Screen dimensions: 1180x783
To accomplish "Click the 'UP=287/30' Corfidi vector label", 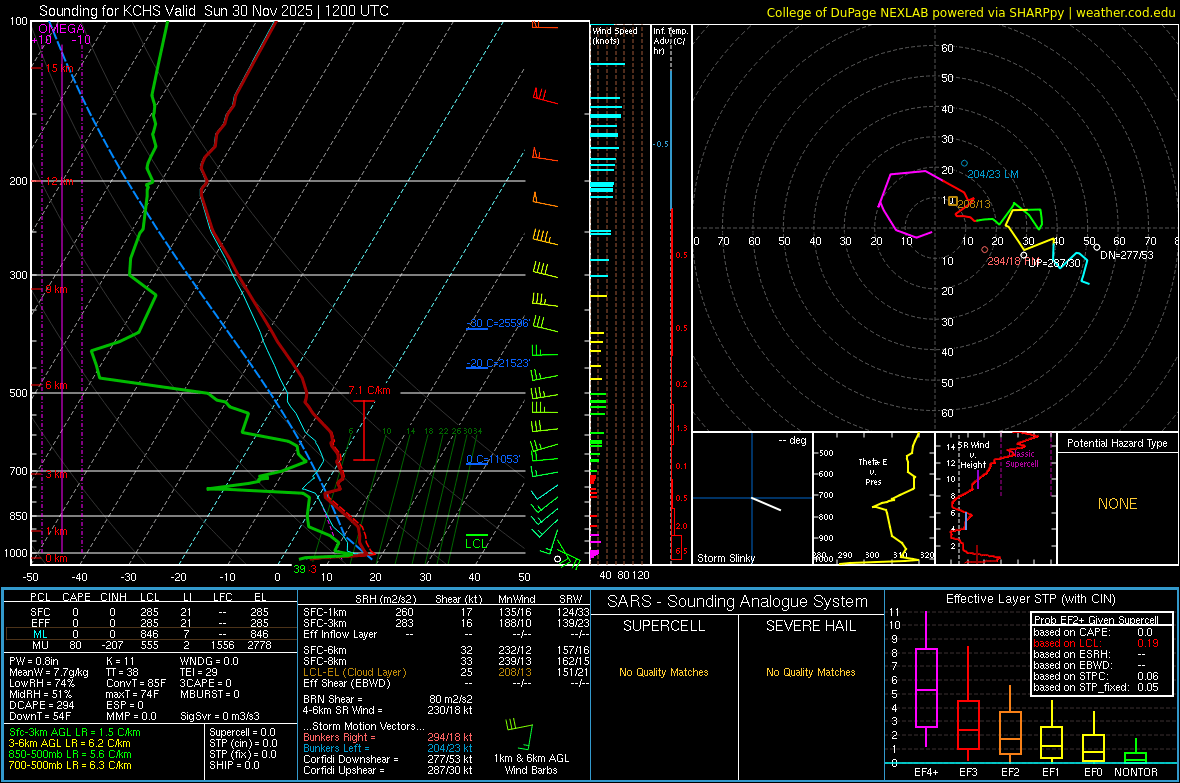I will (x=1054, y=263).
